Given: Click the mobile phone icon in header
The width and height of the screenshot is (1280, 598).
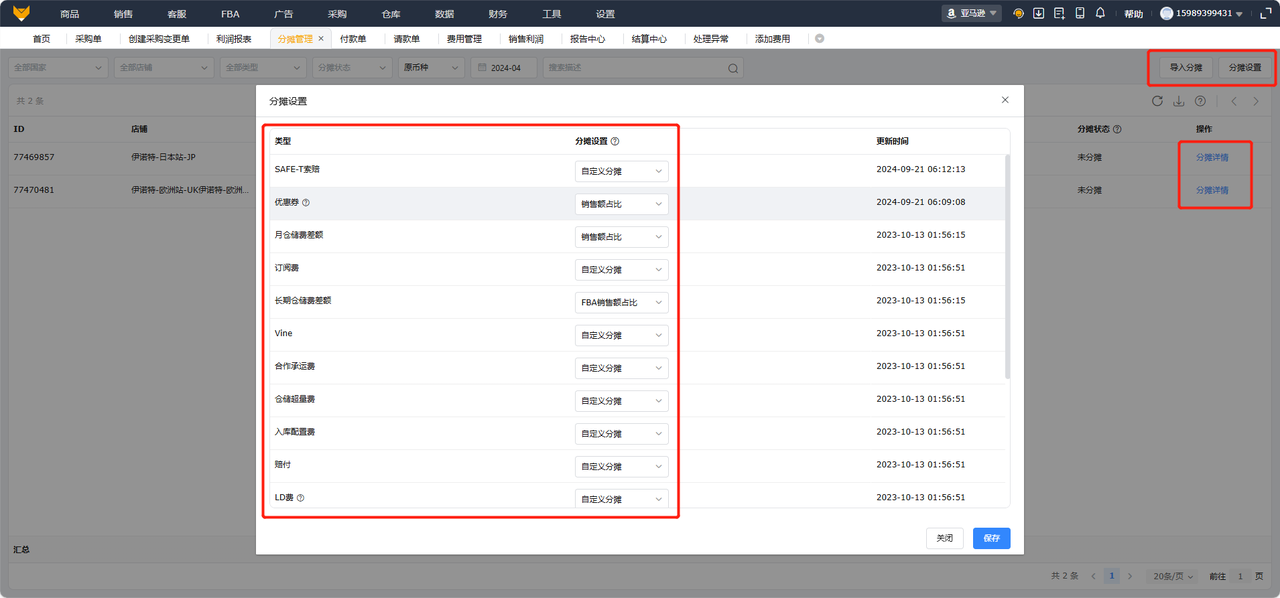Looking at the screenshot, I should [1080, 14].
